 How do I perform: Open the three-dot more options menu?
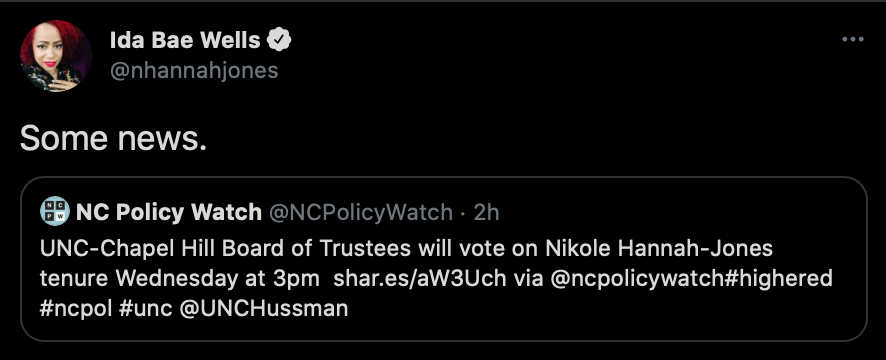click(x=853, y=40)
